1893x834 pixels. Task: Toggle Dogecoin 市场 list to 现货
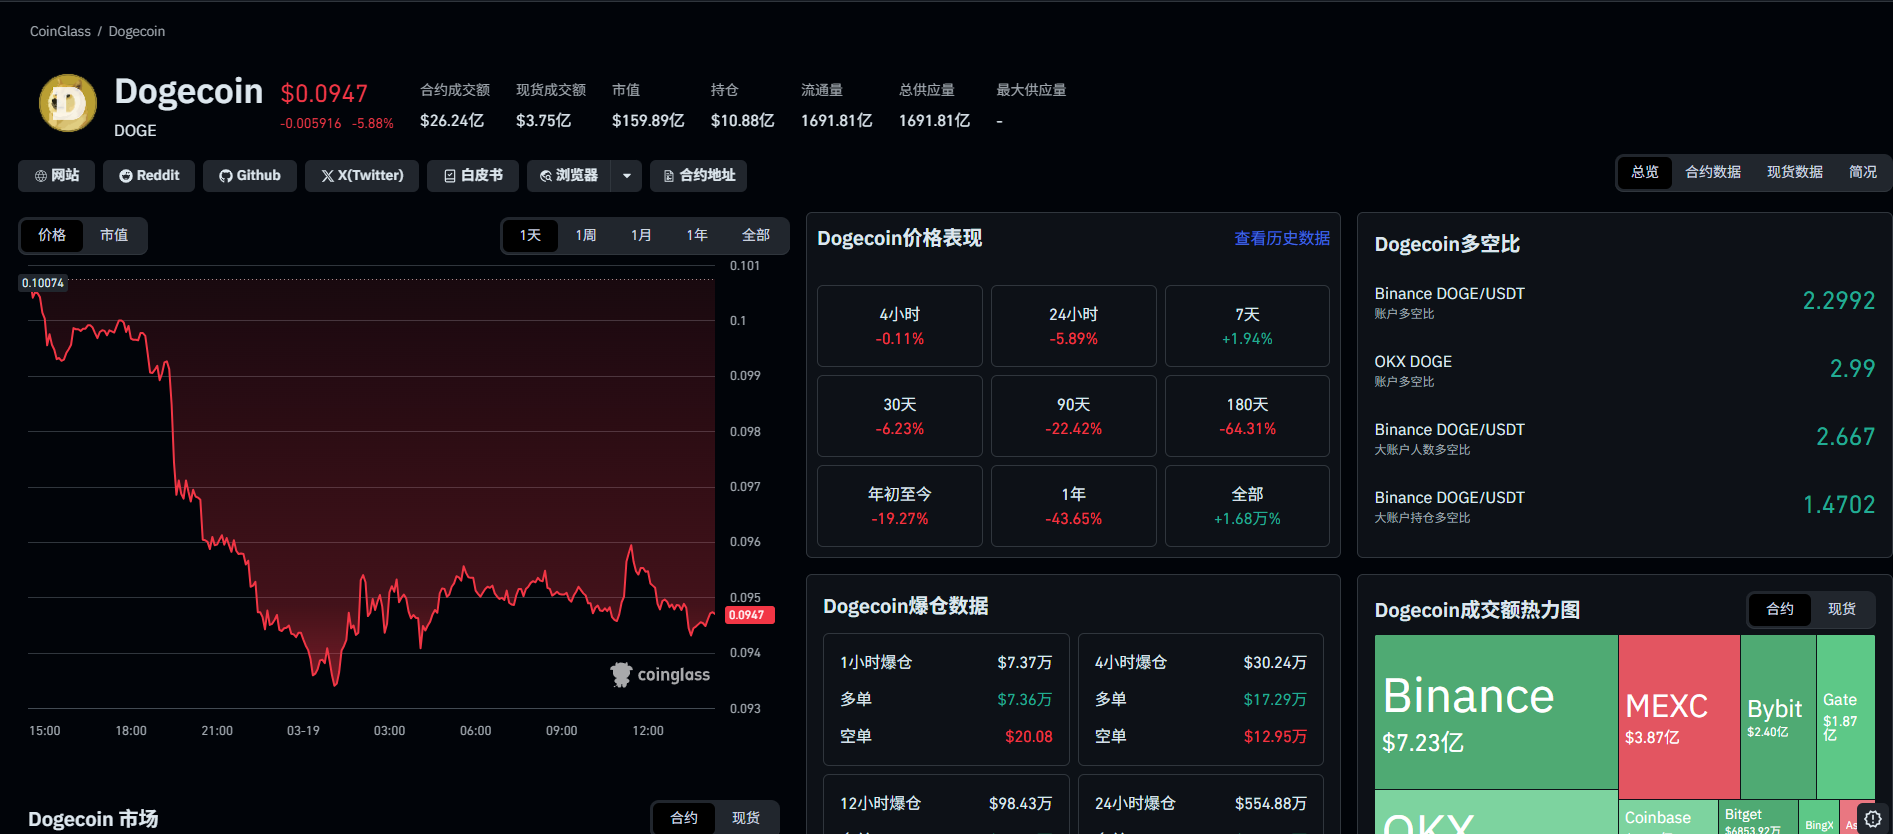click(745, 818)
